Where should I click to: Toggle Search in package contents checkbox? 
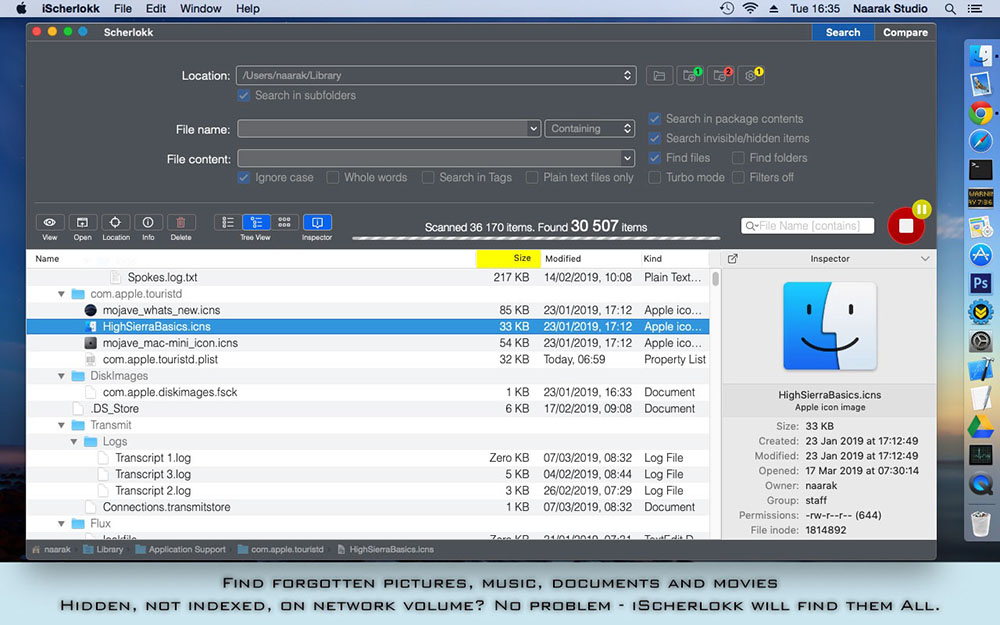click(654, 119)
